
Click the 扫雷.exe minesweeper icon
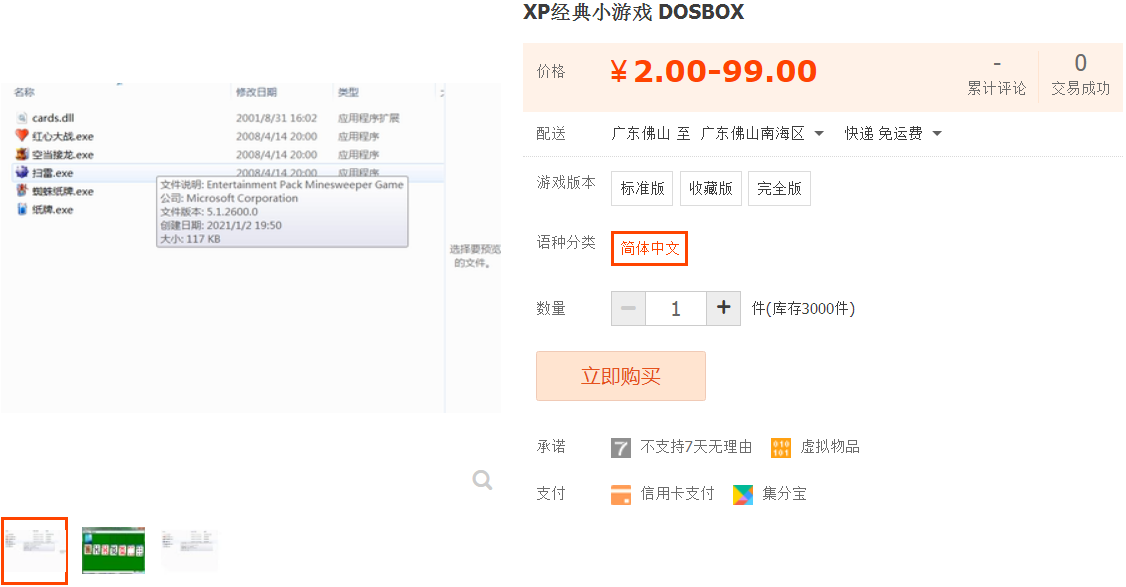[x=22, y=172]
